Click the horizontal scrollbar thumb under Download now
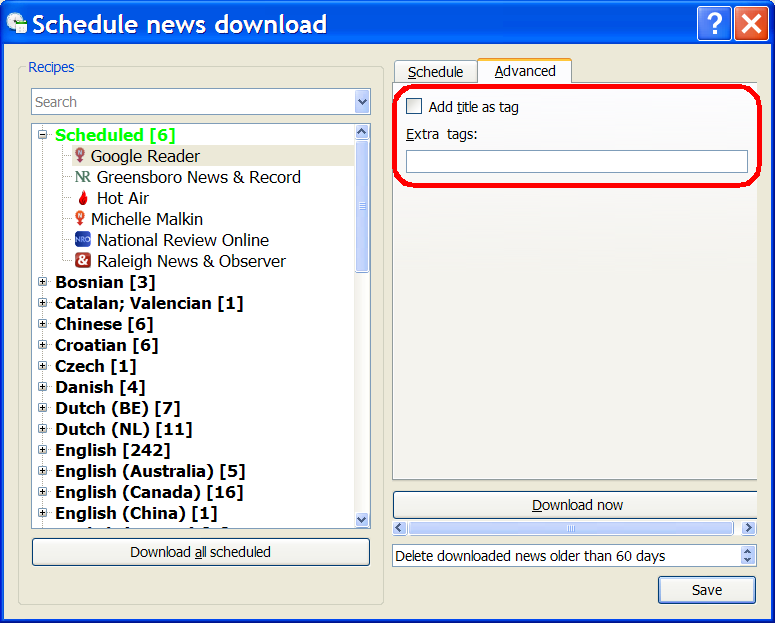This screenshot has width=775, height=623. pos(570,528)
